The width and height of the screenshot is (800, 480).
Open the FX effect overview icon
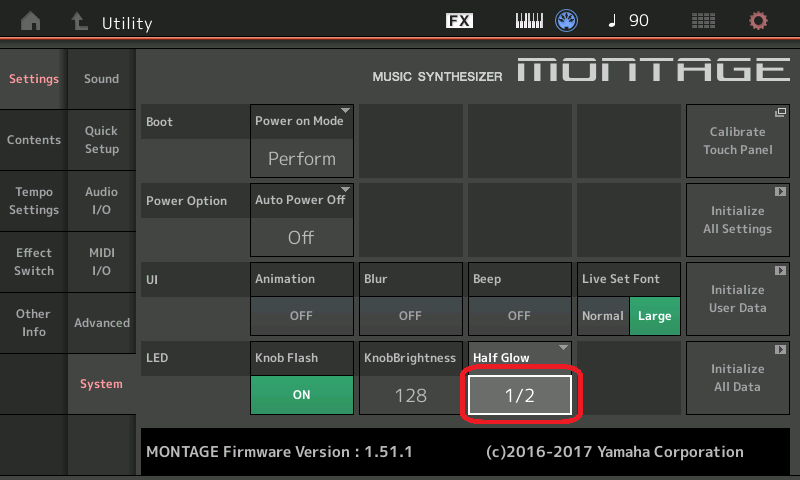[x=459, y=21]
